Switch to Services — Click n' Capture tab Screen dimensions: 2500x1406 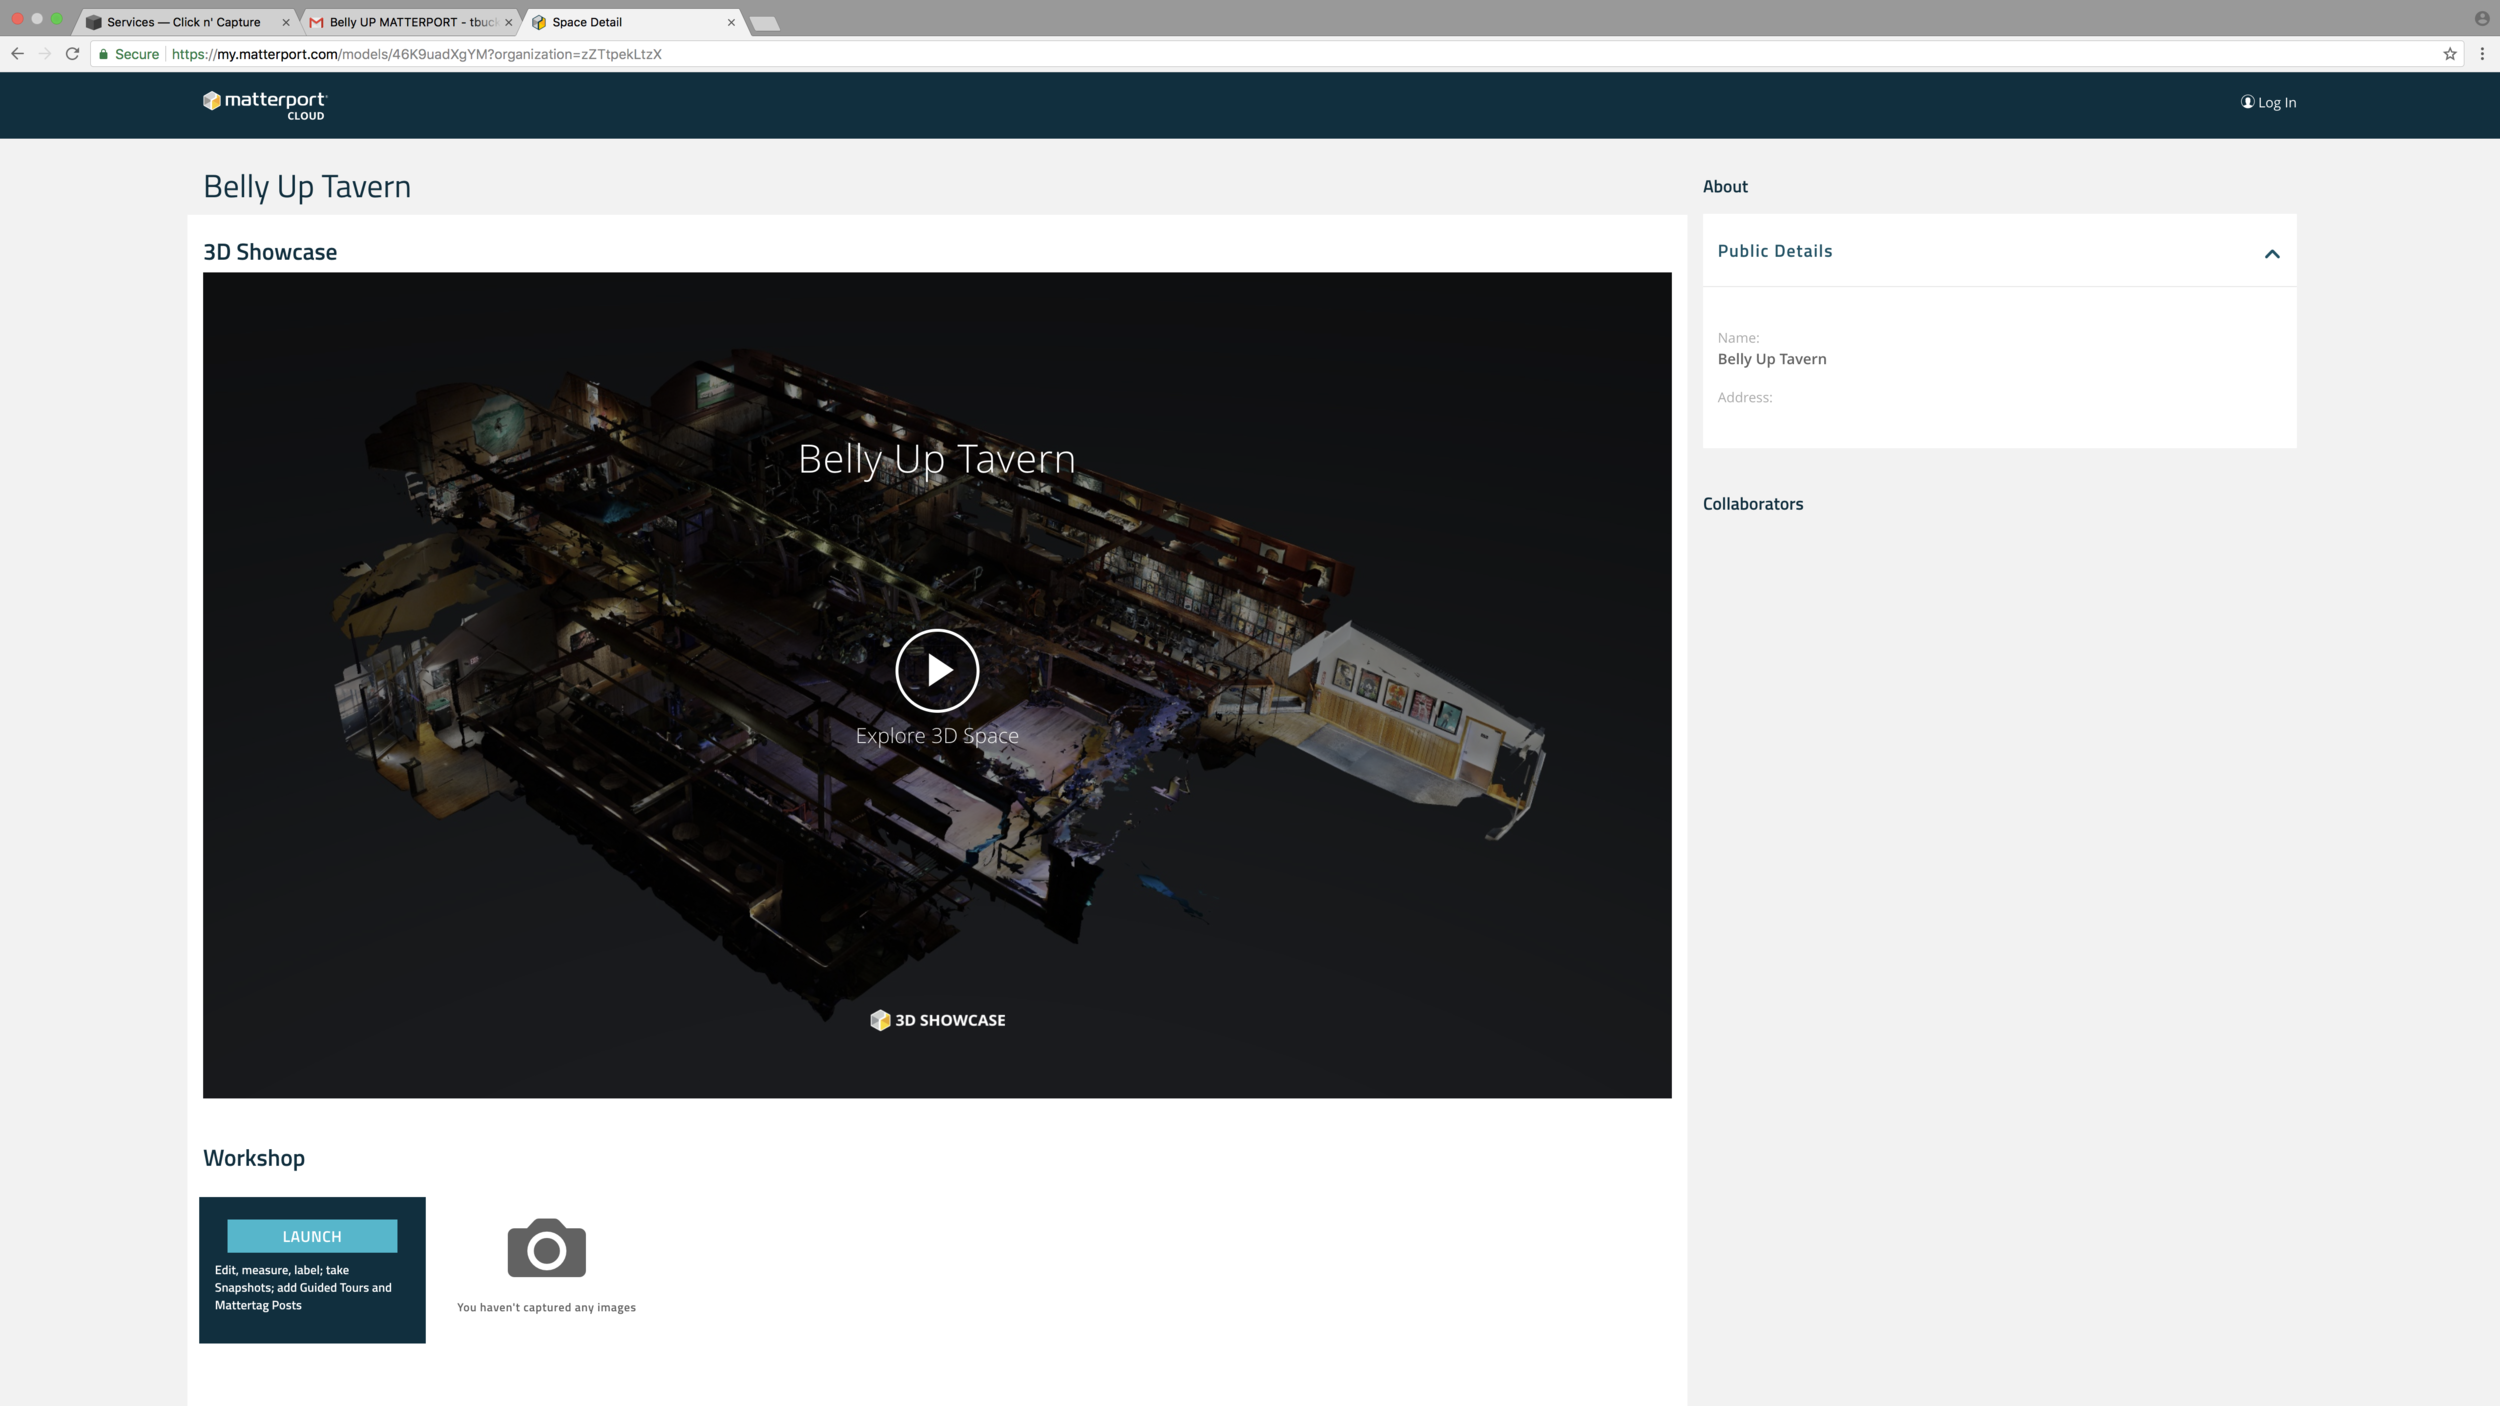click(x=184, y=22)
